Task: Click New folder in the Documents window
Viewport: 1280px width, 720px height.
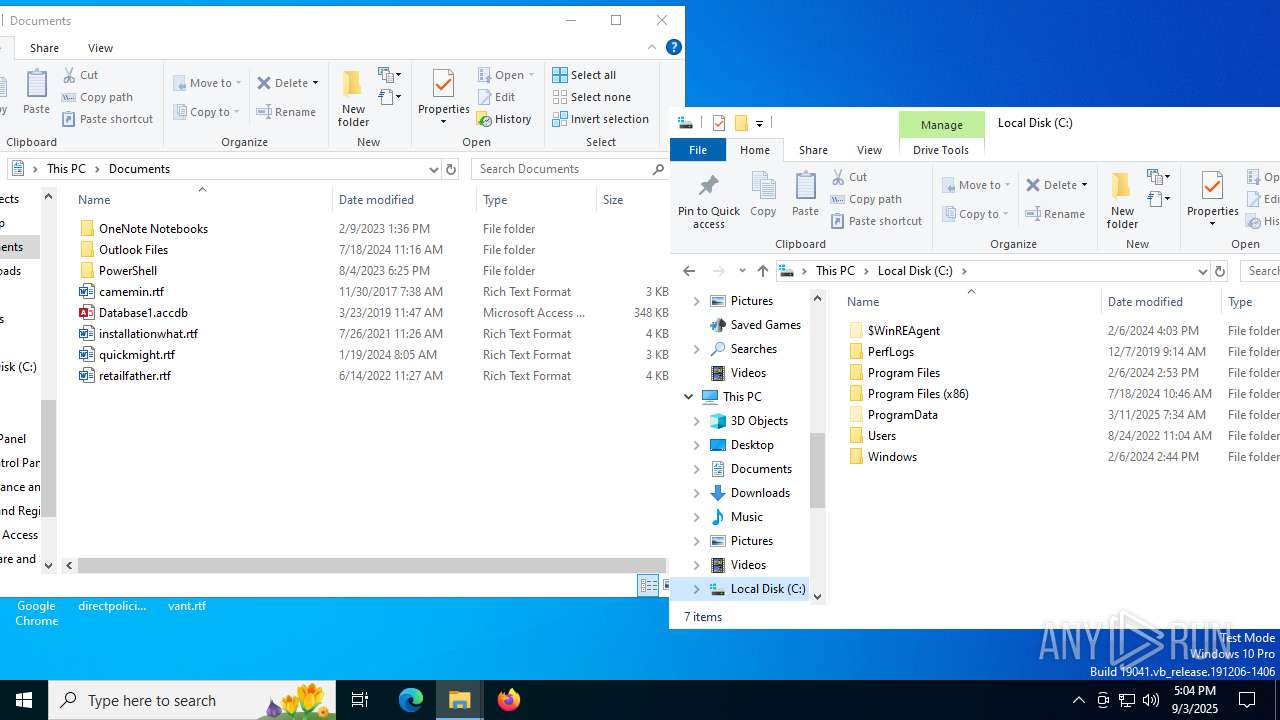Action: [x=353, y=98]
